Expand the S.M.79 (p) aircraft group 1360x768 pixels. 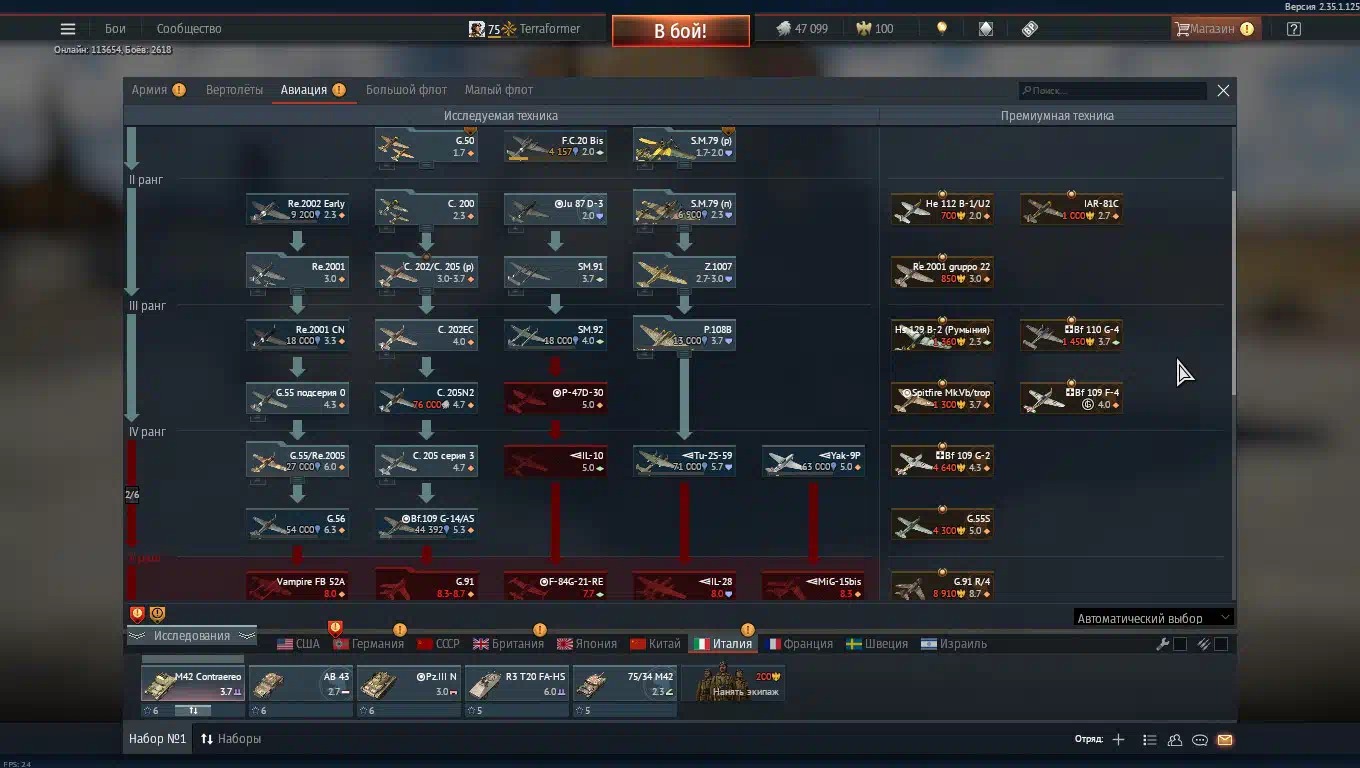(684, 146)
